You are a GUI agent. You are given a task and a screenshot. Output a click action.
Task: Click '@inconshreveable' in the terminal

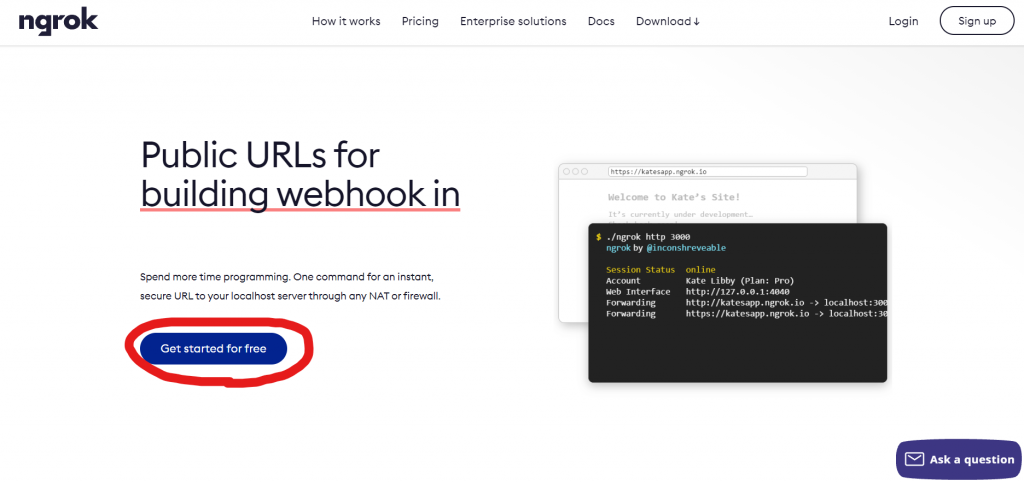(686, 248)
